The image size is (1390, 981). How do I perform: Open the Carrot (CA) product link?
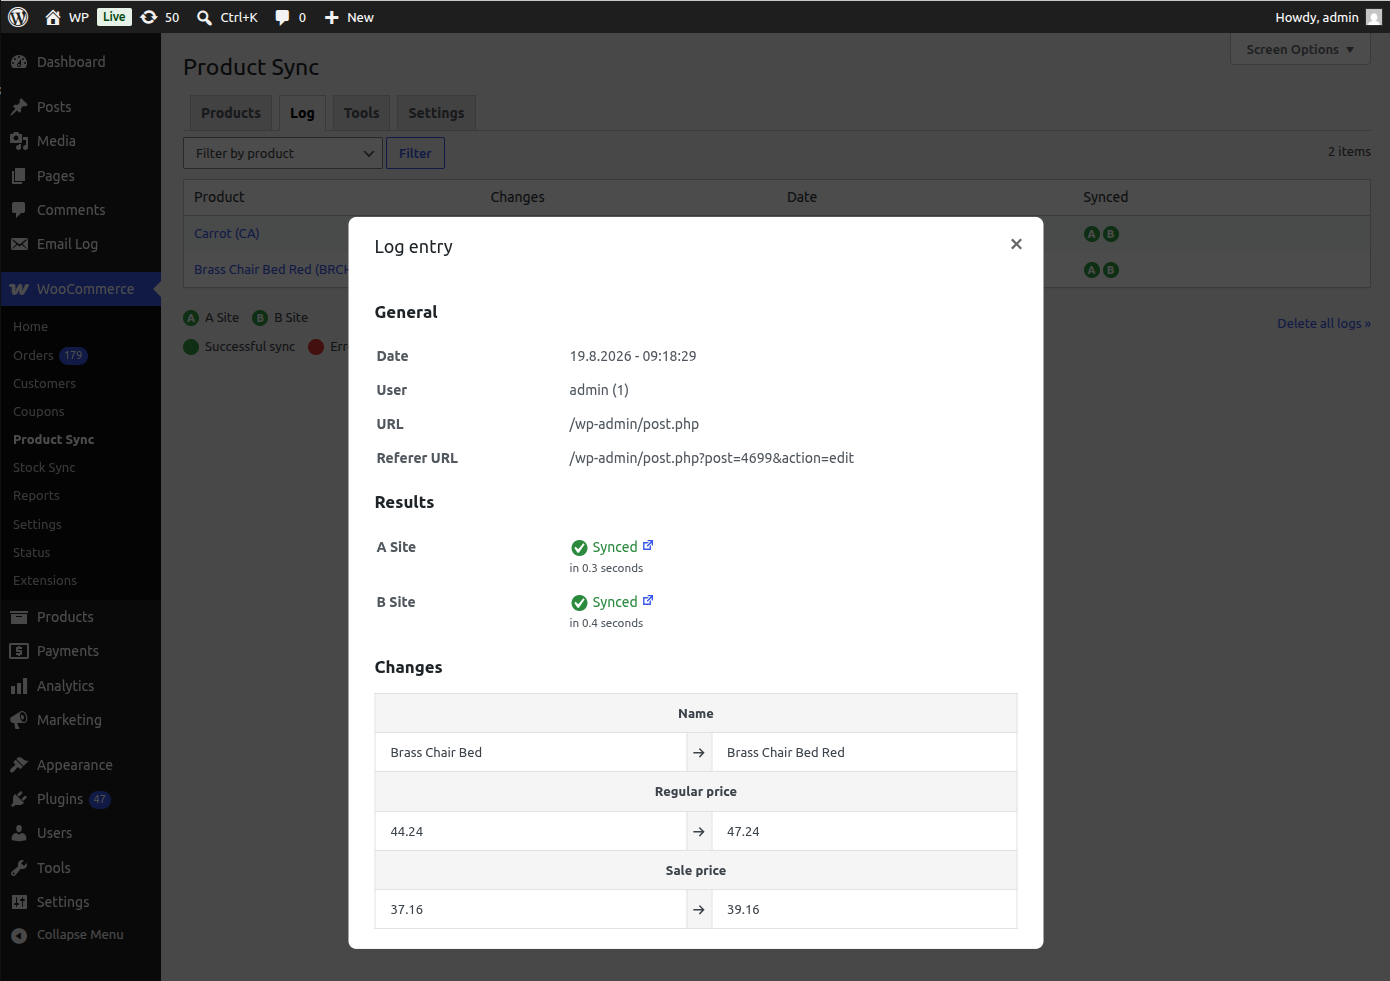[227, 233]
